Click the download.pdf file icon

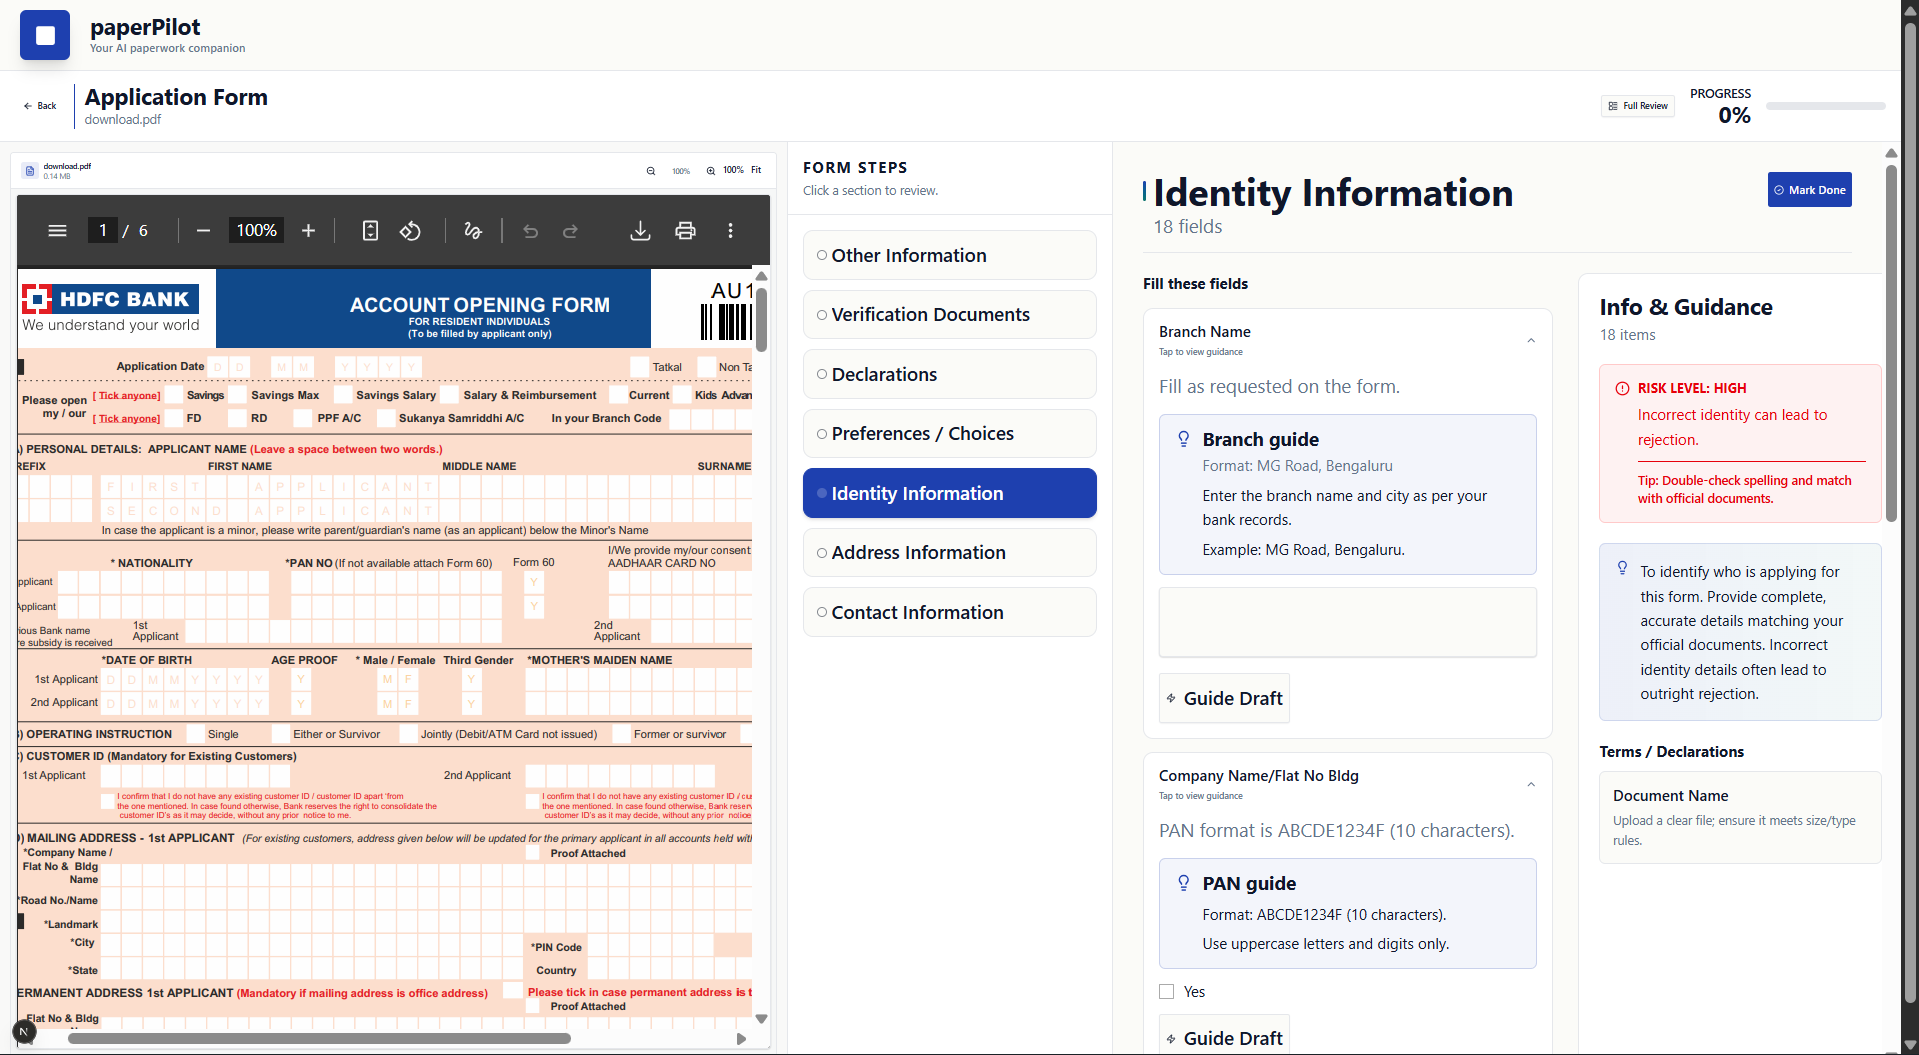pyautogui.click(x=30, y=171)
